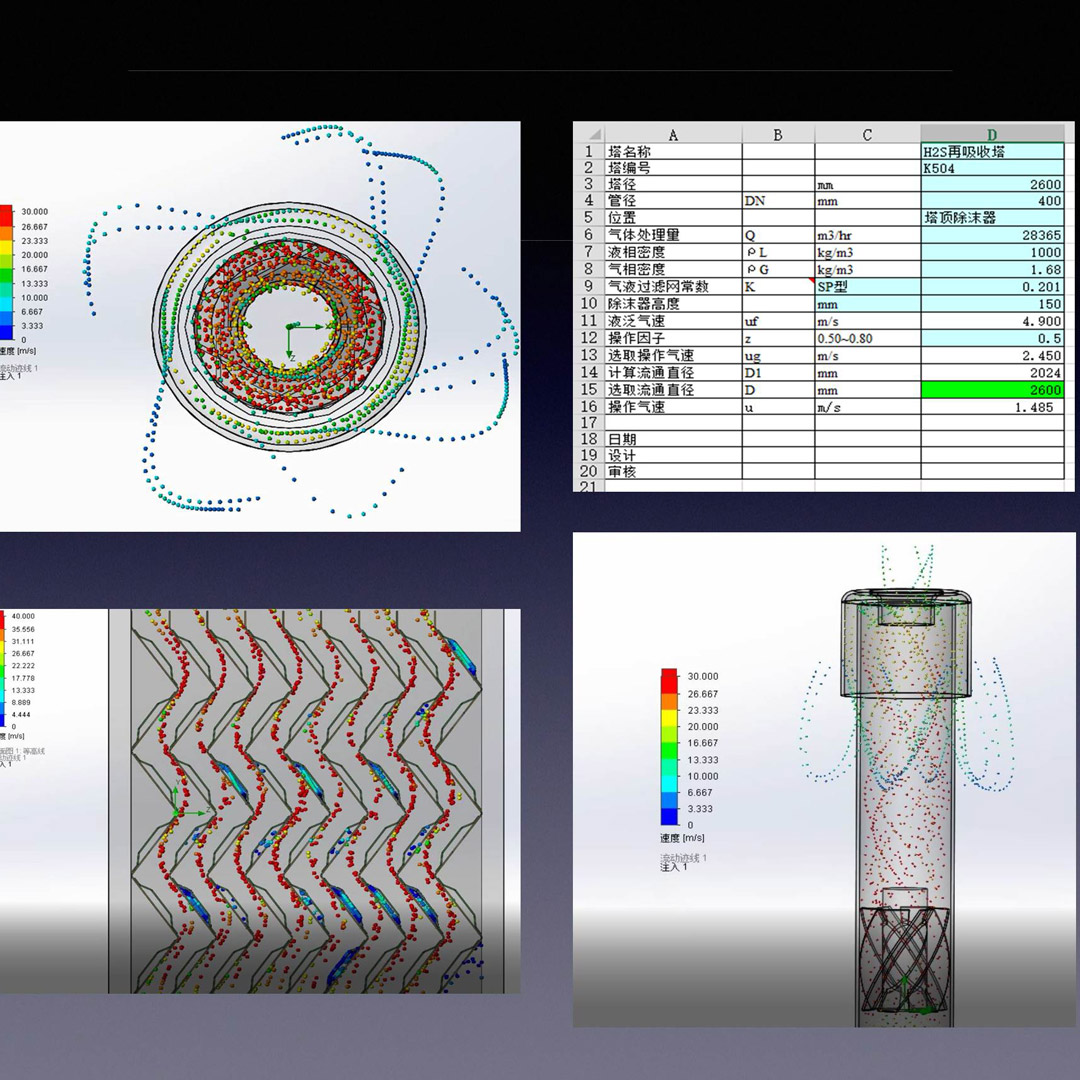Image resolution: width=1080 pixels, height=1080 pixels.
Task: Select row 9 header in the spreadsheet
Action: pos(588,286)
